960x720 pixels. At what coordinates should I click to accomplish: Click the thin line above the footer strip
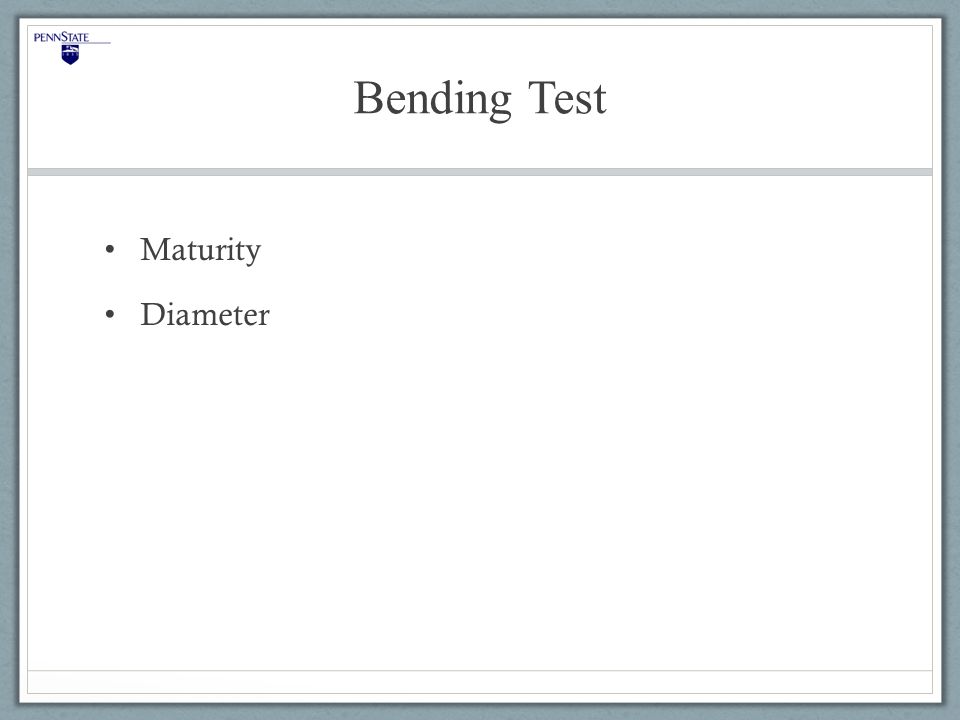480,670
